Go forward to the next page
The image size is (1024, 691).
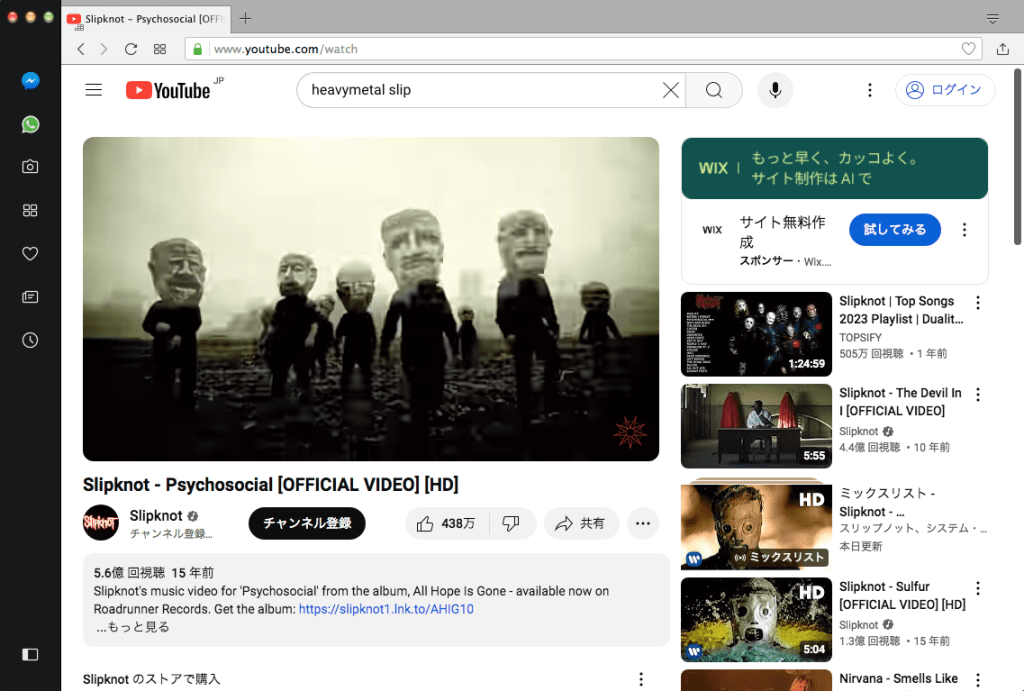click(x=104, y=49)
